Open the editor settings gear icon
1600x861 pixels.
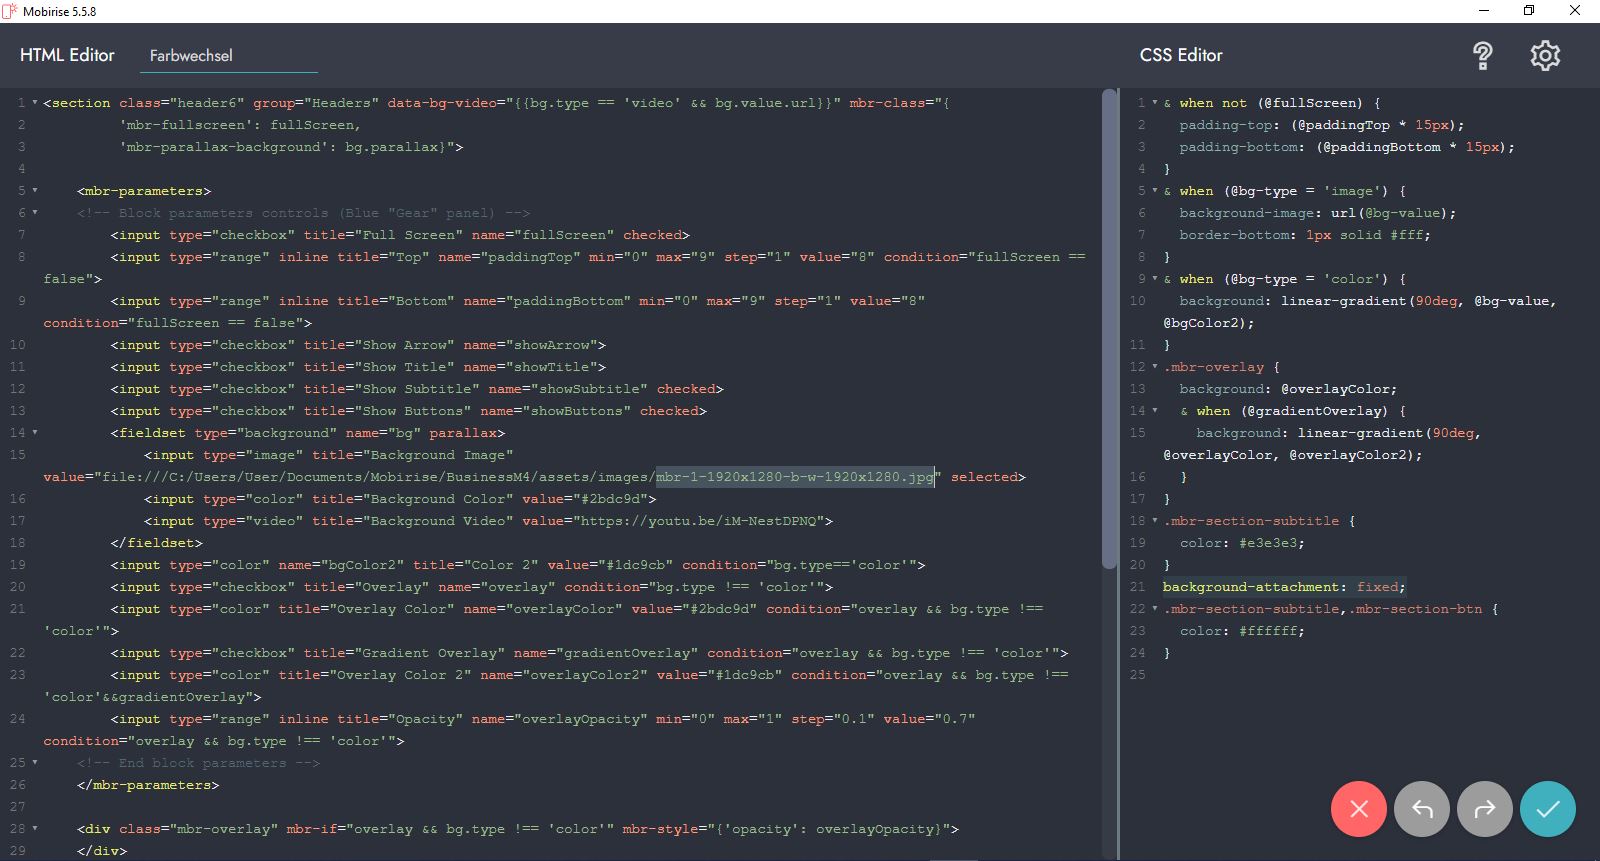1545,56
